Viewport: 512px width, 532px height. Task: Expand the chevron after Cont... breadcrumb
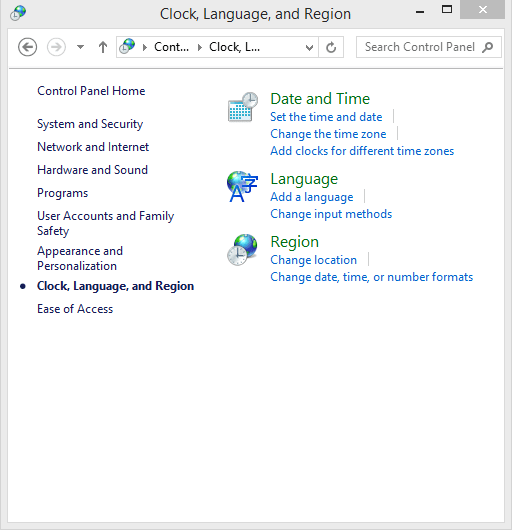pyautogui.click(x=200, y=47)
